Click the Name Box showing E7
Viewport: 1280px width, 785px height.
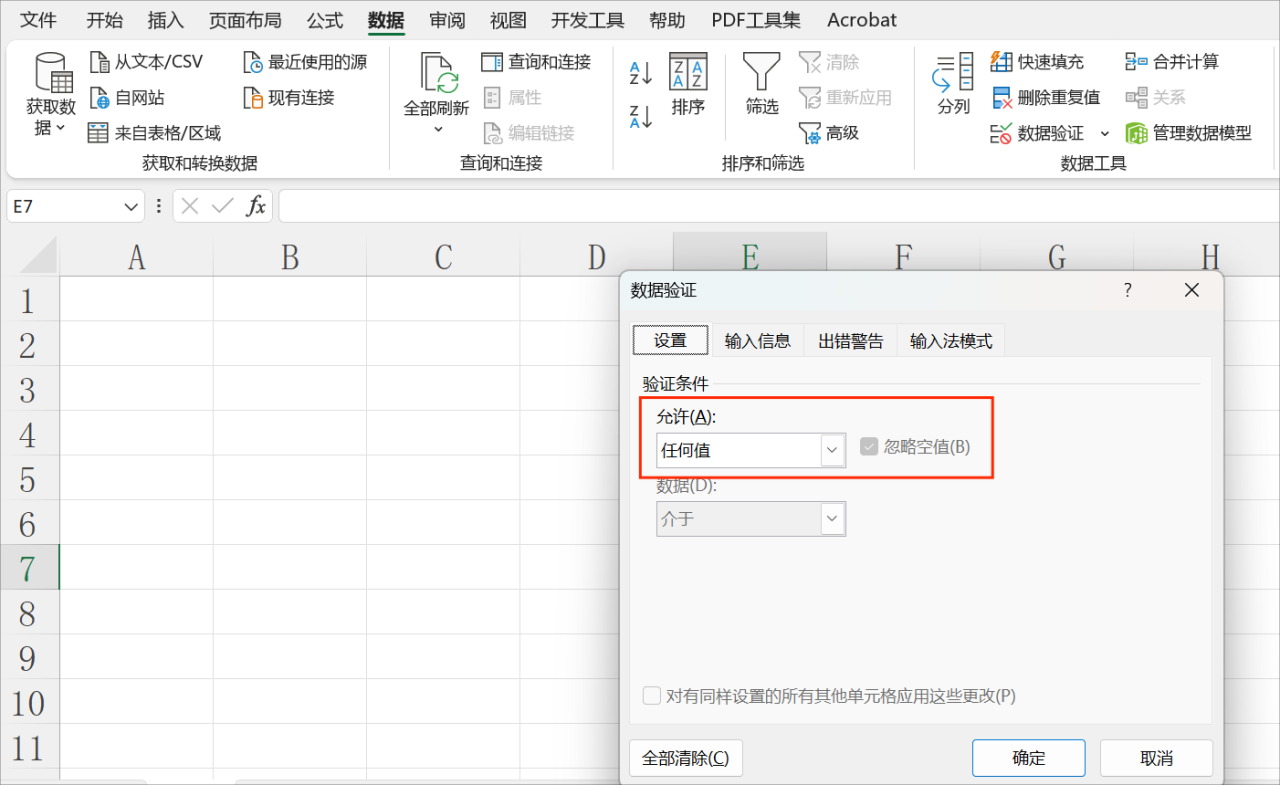coord(65,206)
